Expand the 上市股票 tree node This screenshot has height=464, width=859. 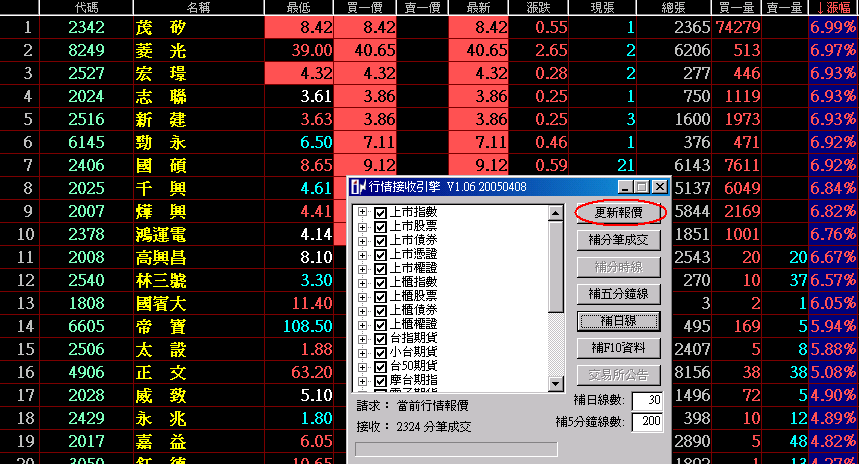pyautogui.click(x=362, y=226)
